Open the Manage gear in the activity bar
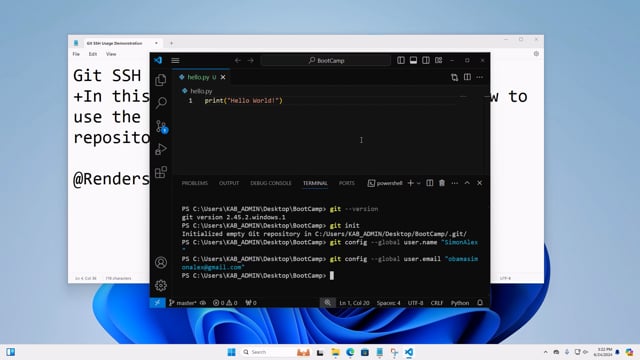This screenshot has height=360, width=640. [x=161, y=285]
